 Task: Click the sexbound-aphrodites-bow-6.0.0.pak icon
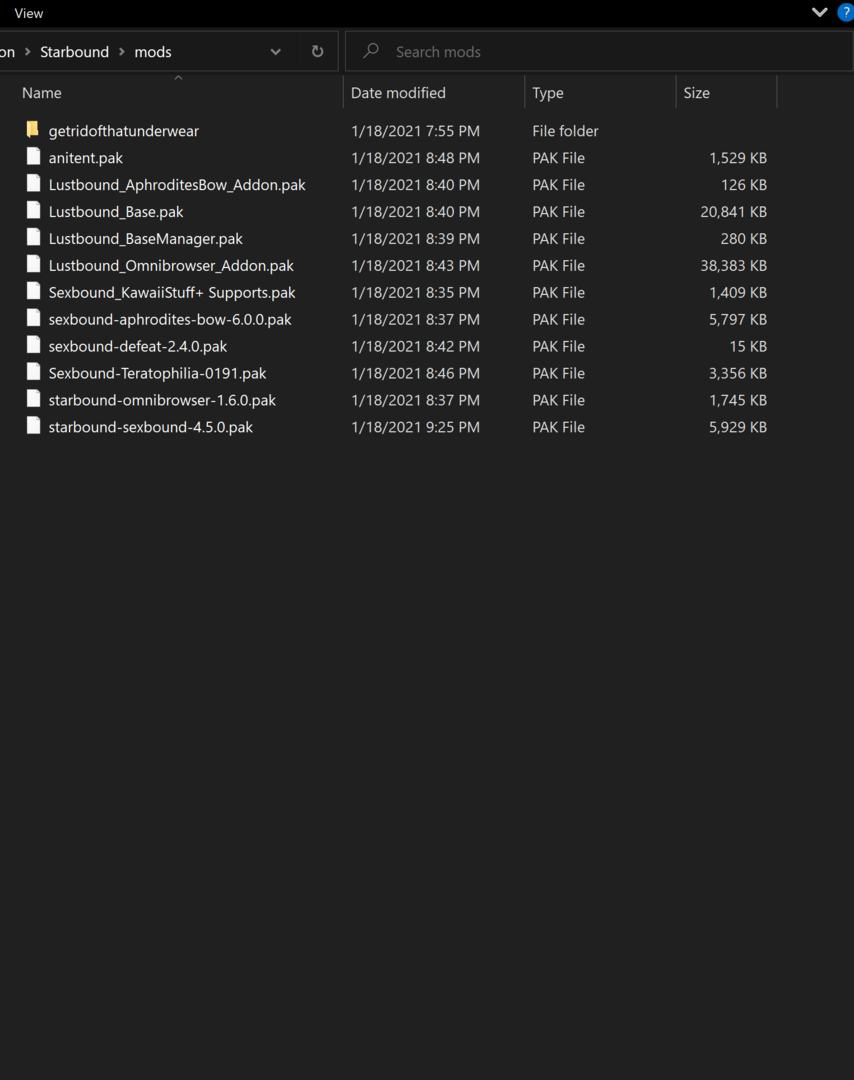[x=33, y=318]
